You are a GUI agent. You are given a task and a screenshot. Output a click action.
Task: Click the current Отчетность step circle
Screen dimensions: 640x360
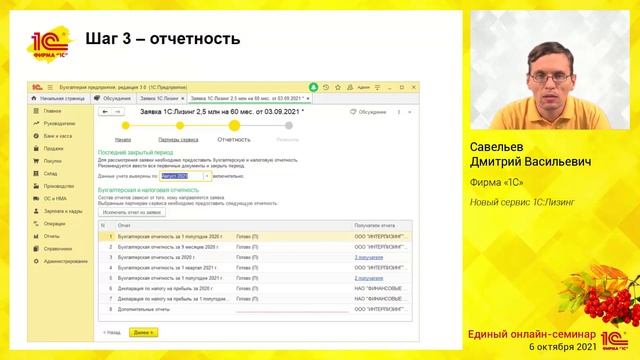click(234, 126)
